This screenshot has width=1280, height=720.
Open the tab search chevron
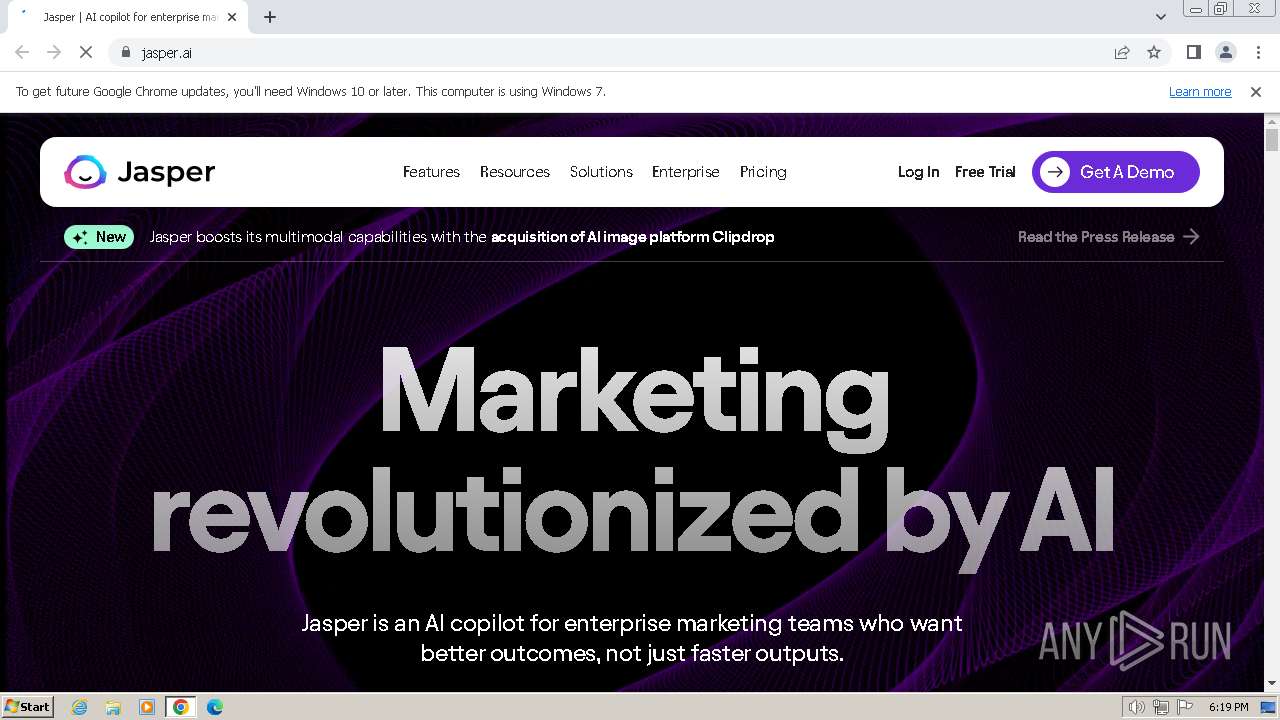pos(1160,16)
